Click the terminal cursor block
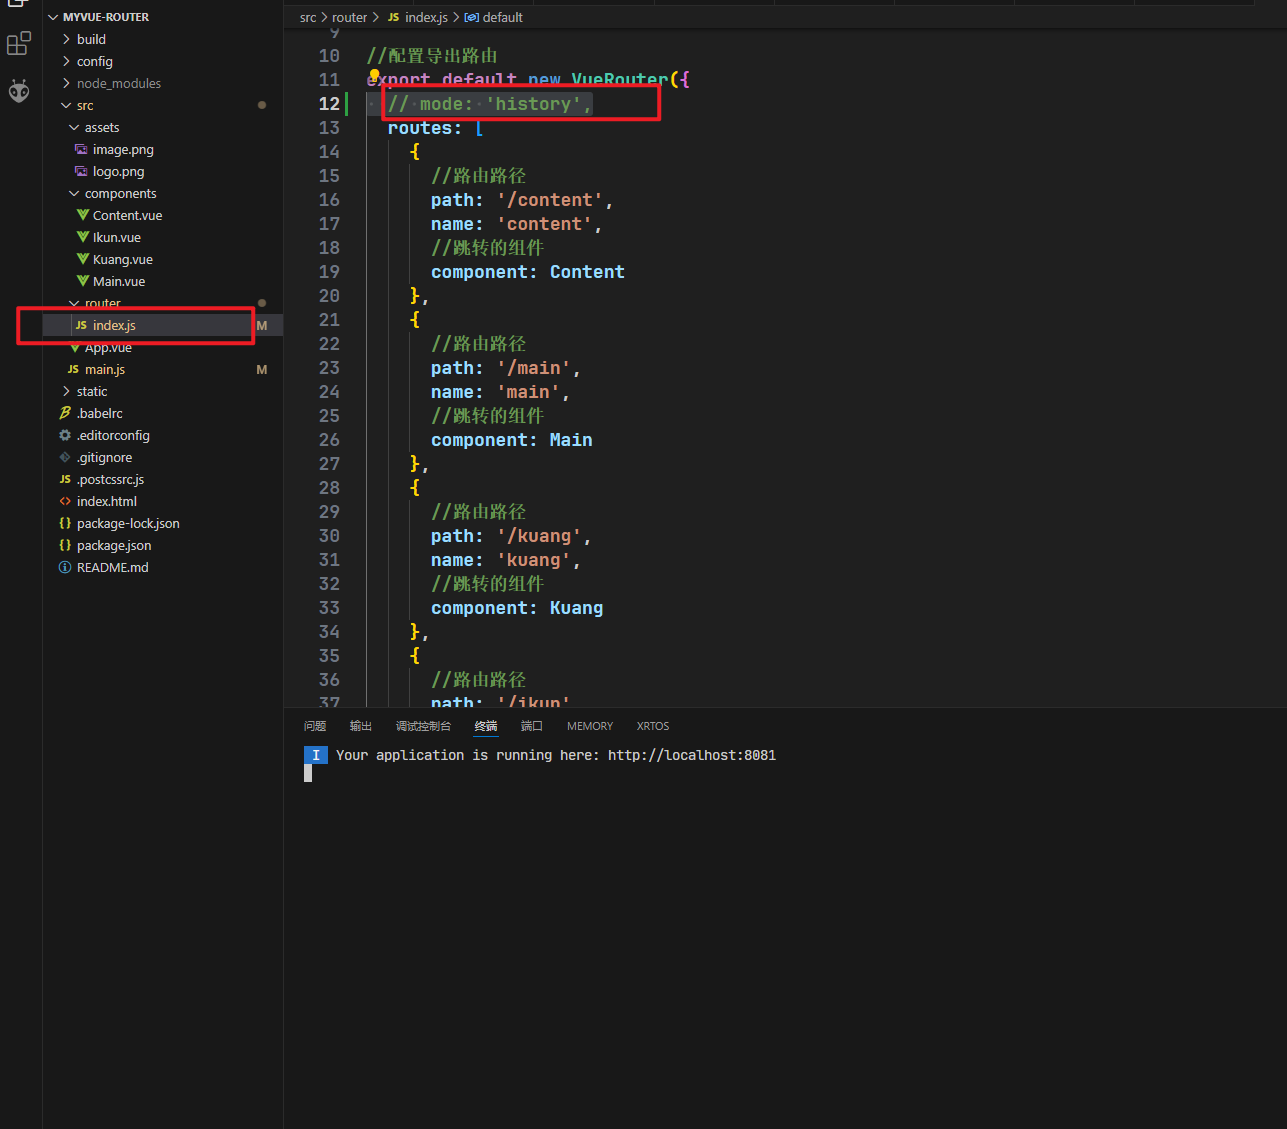 pyautogui.click(x=308, y=773)
